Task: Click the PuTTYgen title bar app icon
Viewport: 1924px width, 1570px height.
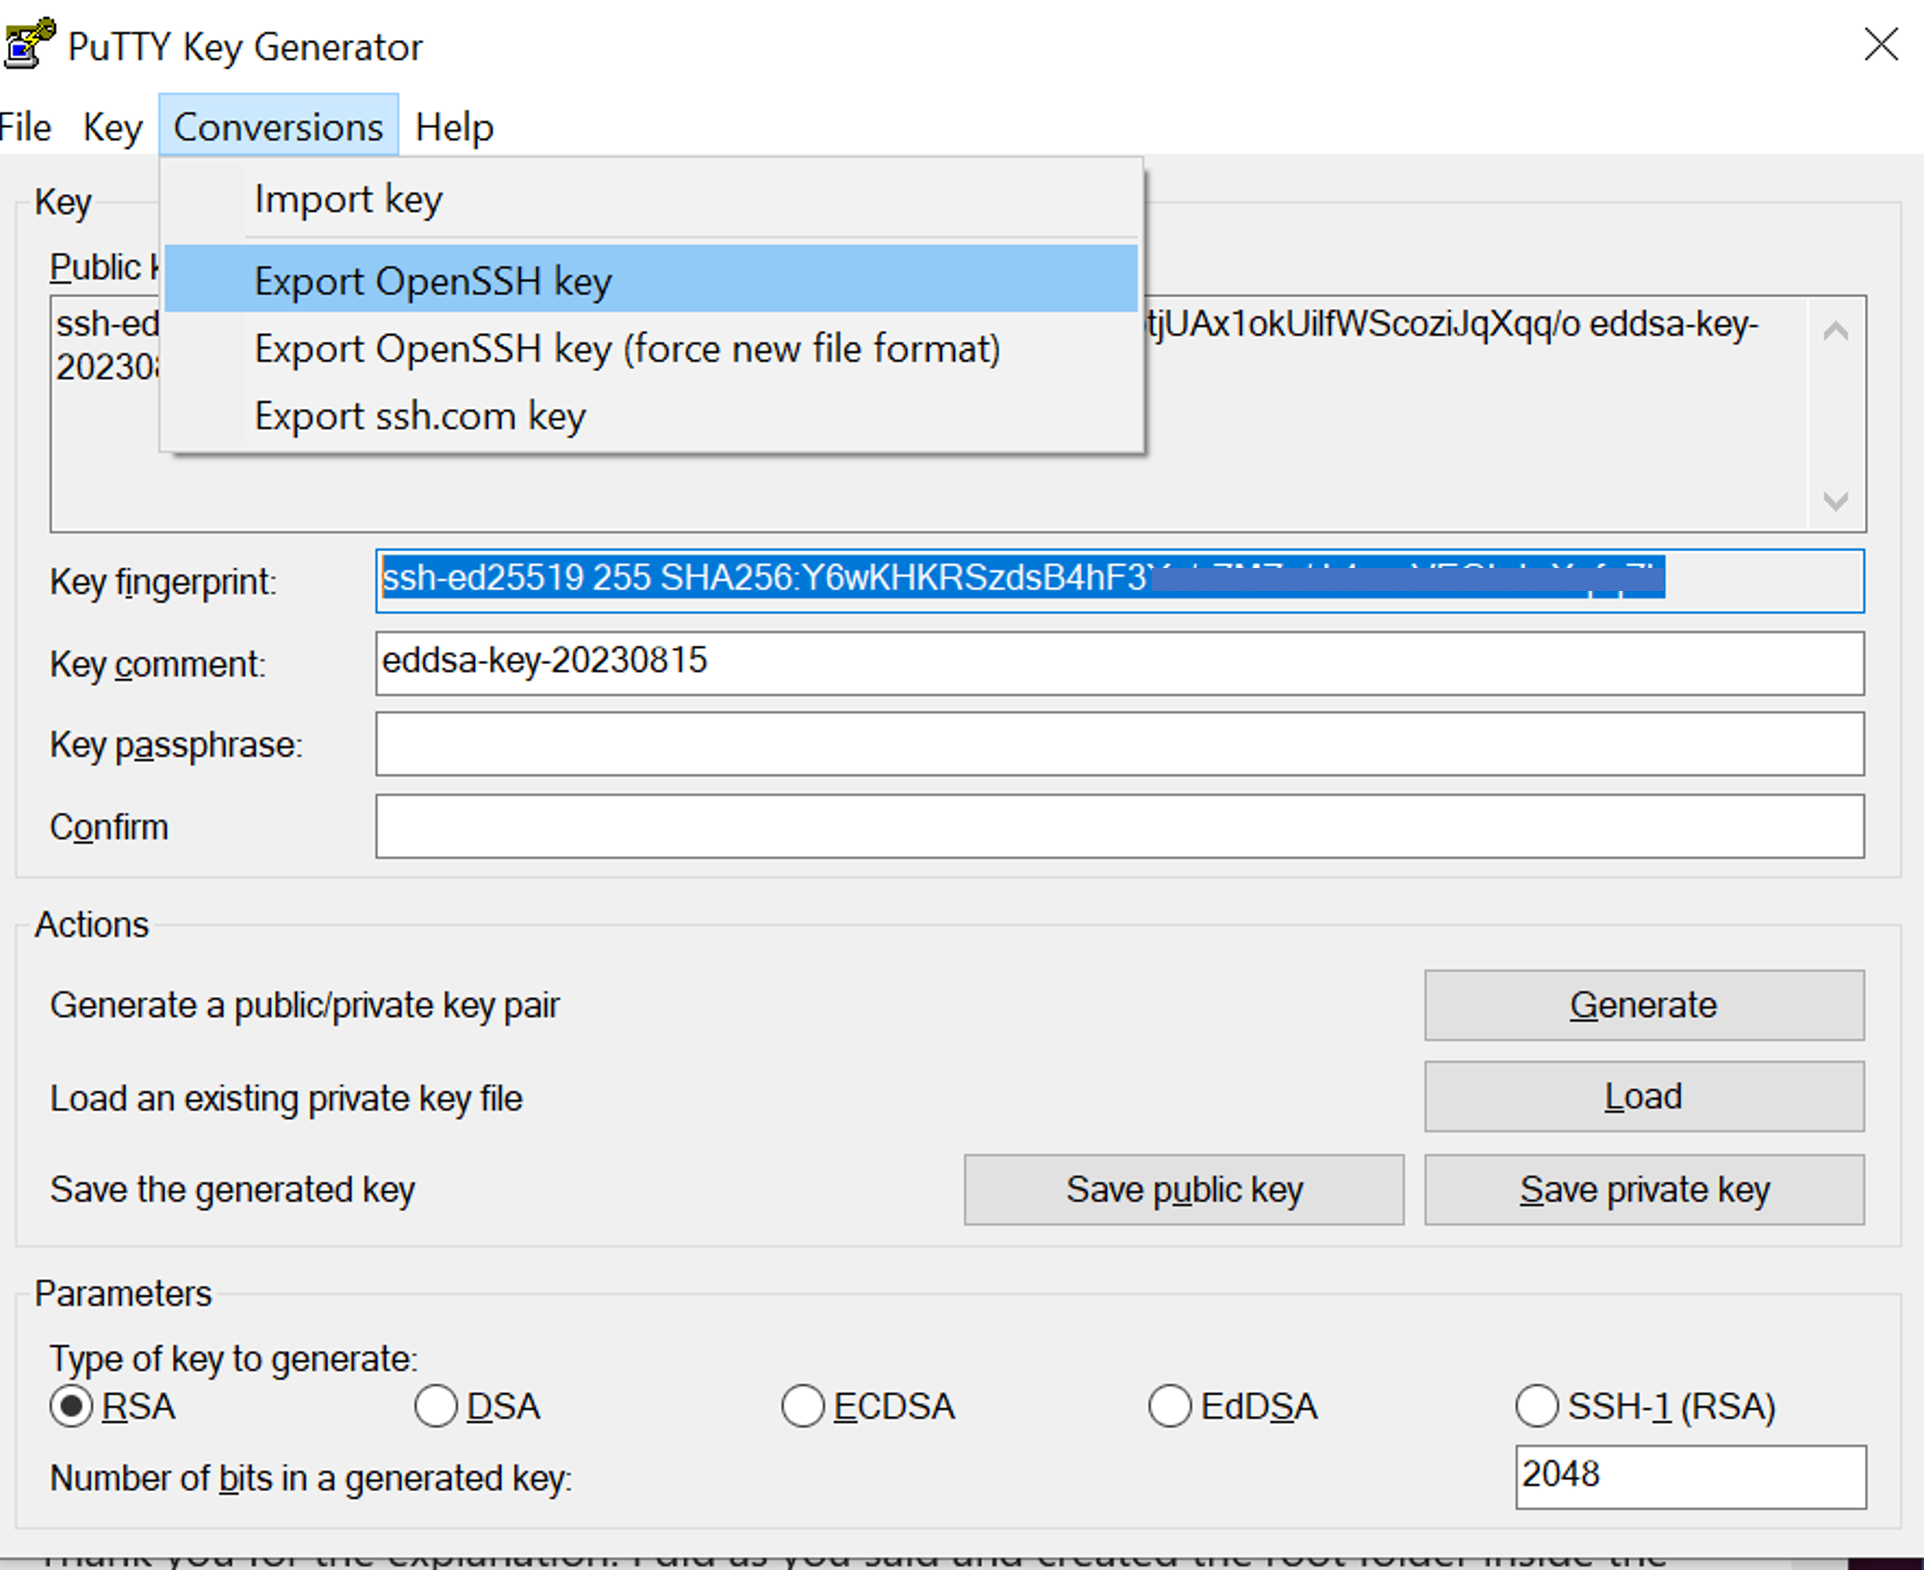Action: (x=28, y=44)
